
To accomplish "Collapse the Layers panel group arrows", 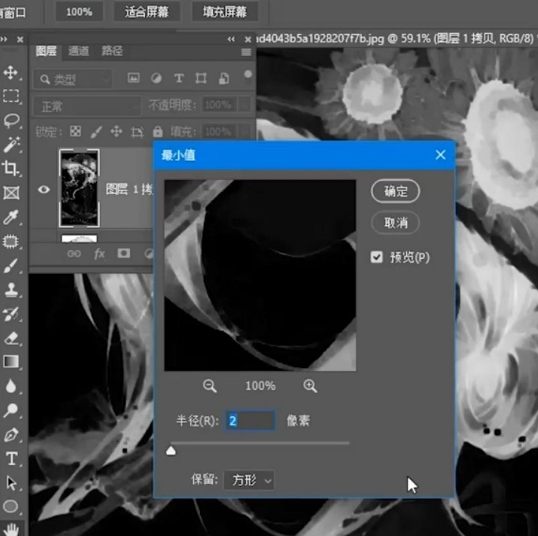I will pyautogui.click(x=231, y=39).
